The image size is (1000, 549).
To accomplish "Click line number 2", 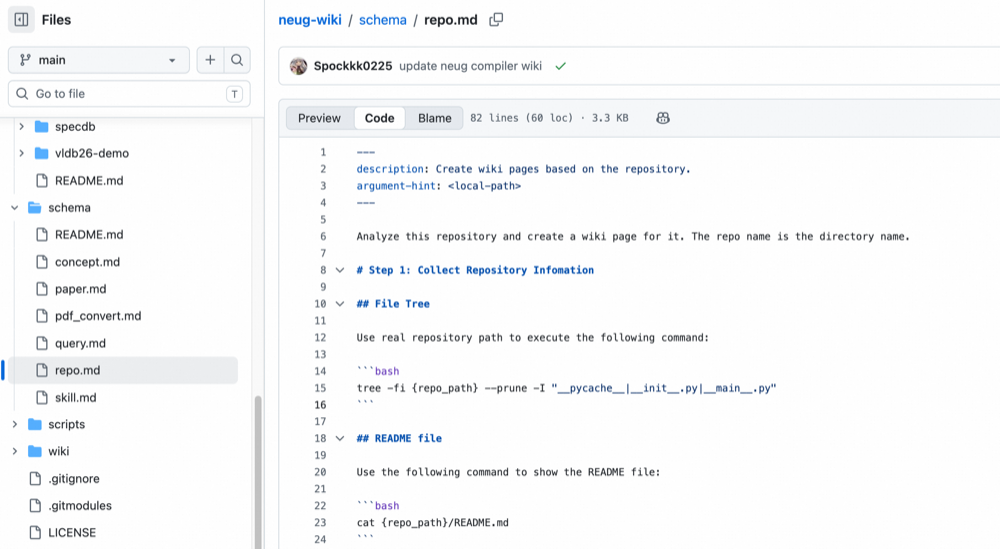I will (x=323, y=169).
